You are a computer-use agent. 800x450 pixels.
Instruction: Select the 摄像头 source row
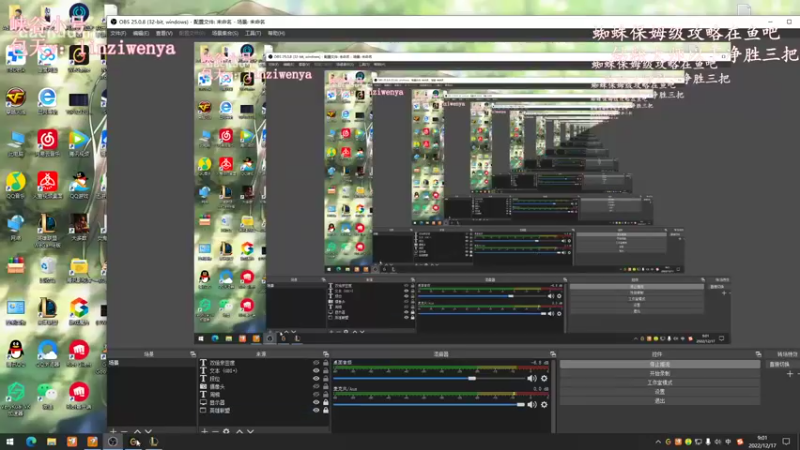click(264, 387)
